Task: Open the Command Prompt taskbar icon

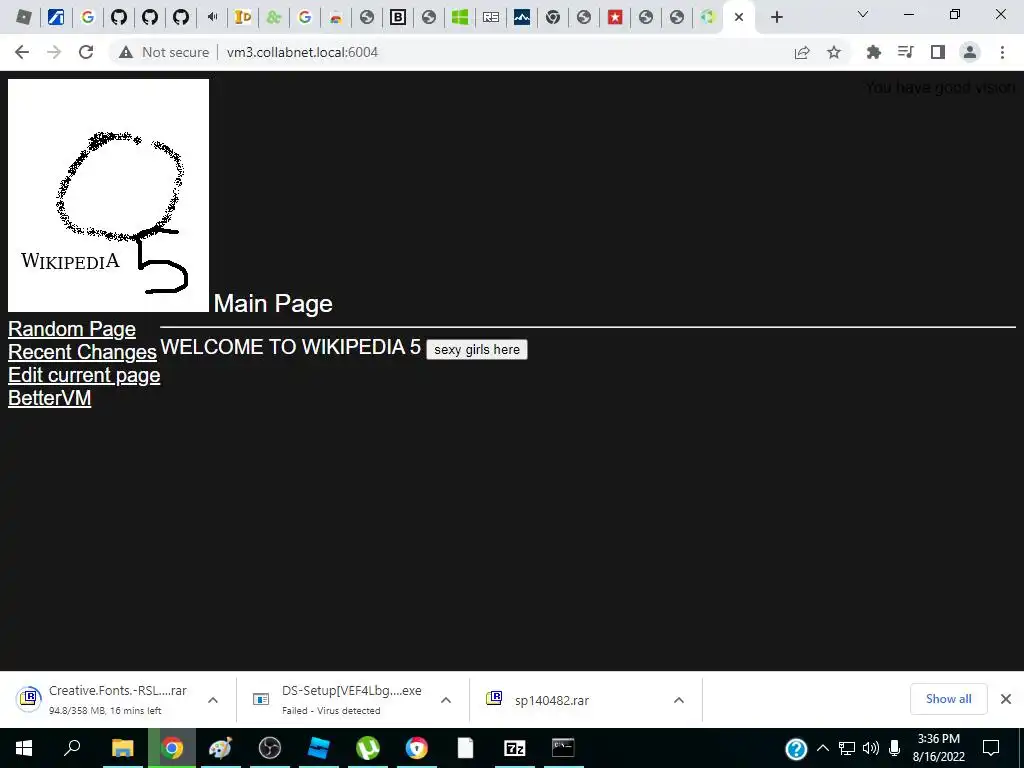Action: [x=563, y=748]
